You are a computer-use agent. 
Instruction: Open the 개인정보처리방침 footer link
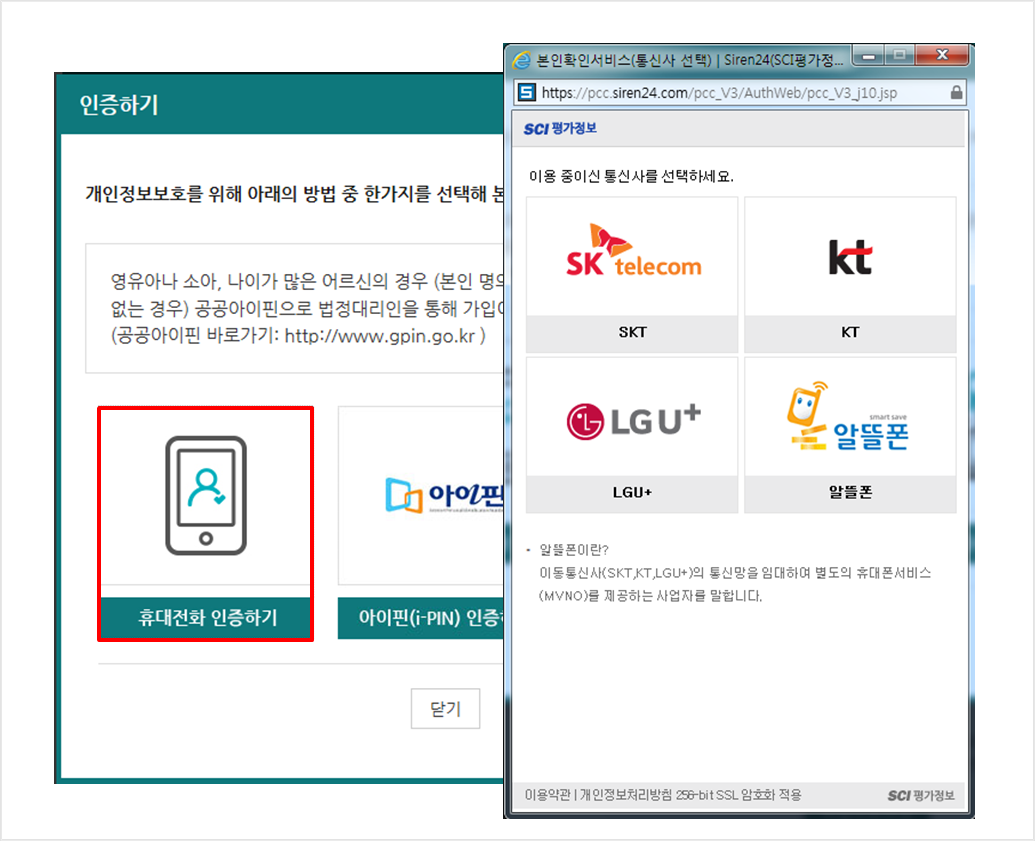[626, 795]
